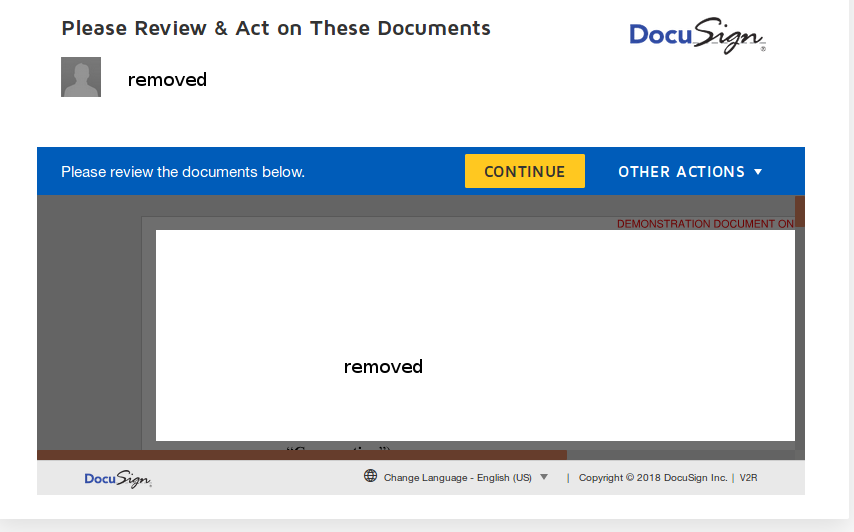854x532 pixels.
Task: Click the DocuSign logo in the footer
Action: coord(118,479)
